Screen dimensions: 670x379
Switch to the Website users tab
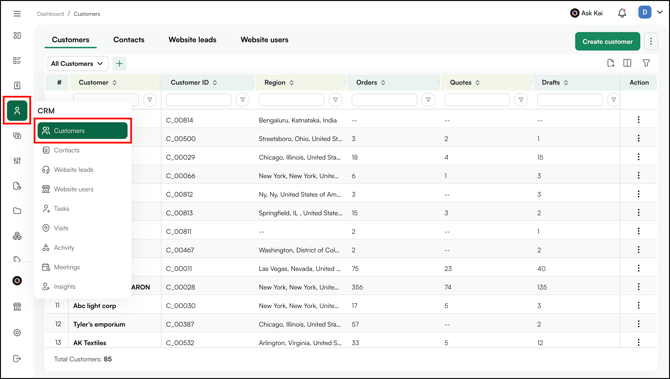coord(264,40)
